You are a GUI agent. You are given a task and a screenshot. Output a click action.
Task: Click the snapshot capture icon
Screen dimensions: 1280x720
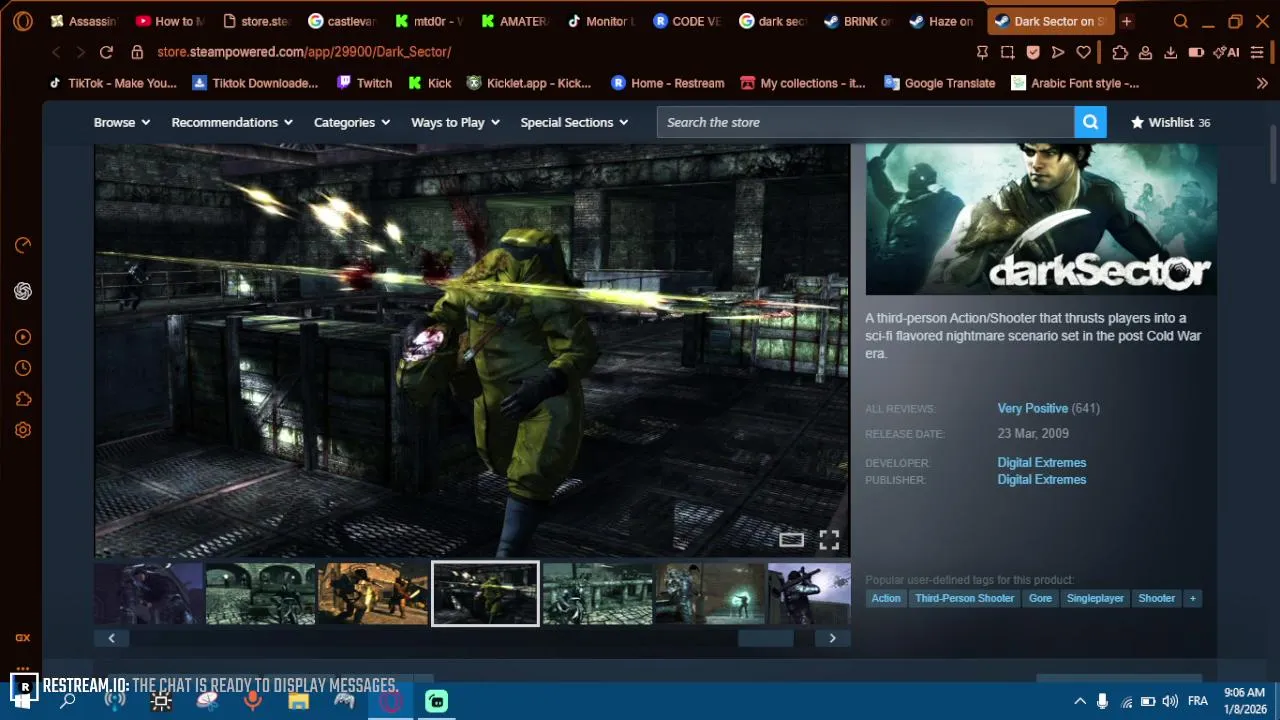coord(1007,52)
